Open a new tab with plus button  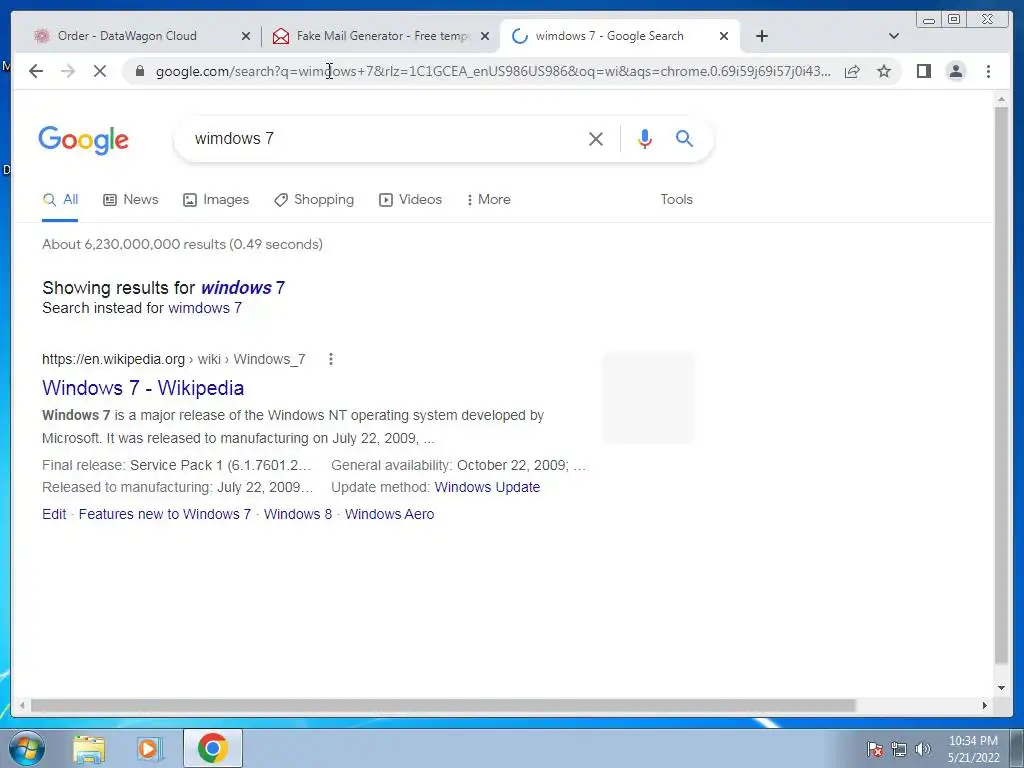pyautogui.click(x=761, y=36)
